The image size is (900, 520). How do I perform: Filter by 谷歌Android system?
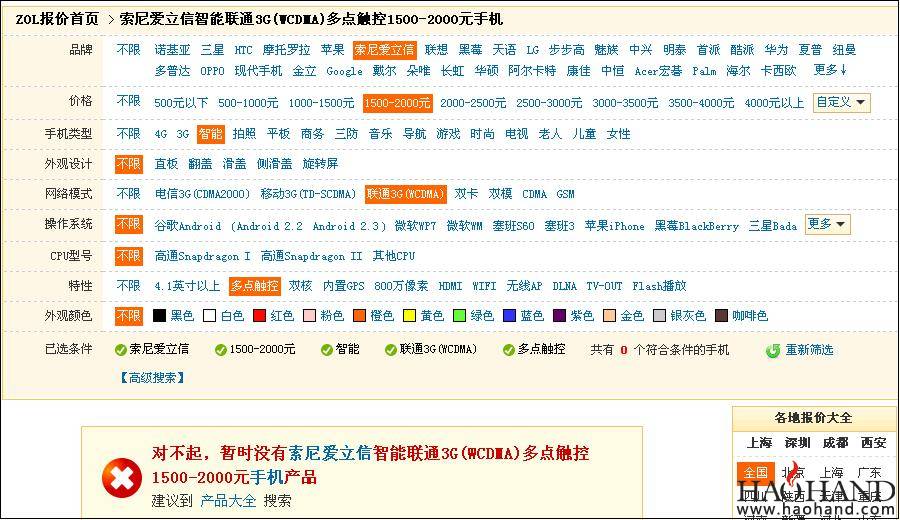pyautogui.click(x=188, y=226)
